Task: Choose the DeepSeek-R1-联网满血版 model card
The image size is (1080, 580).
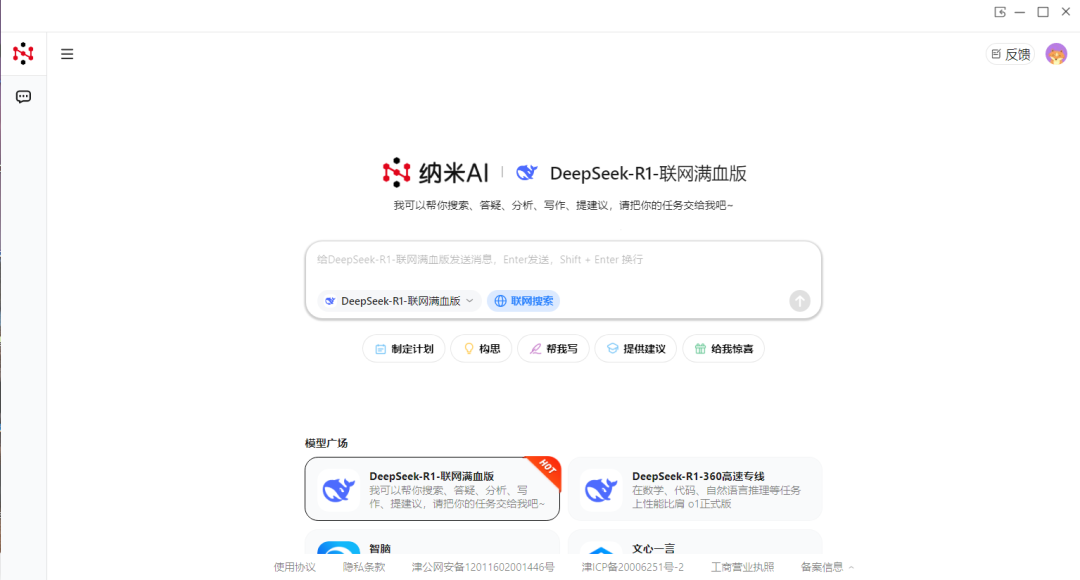Action: point(433,489)
